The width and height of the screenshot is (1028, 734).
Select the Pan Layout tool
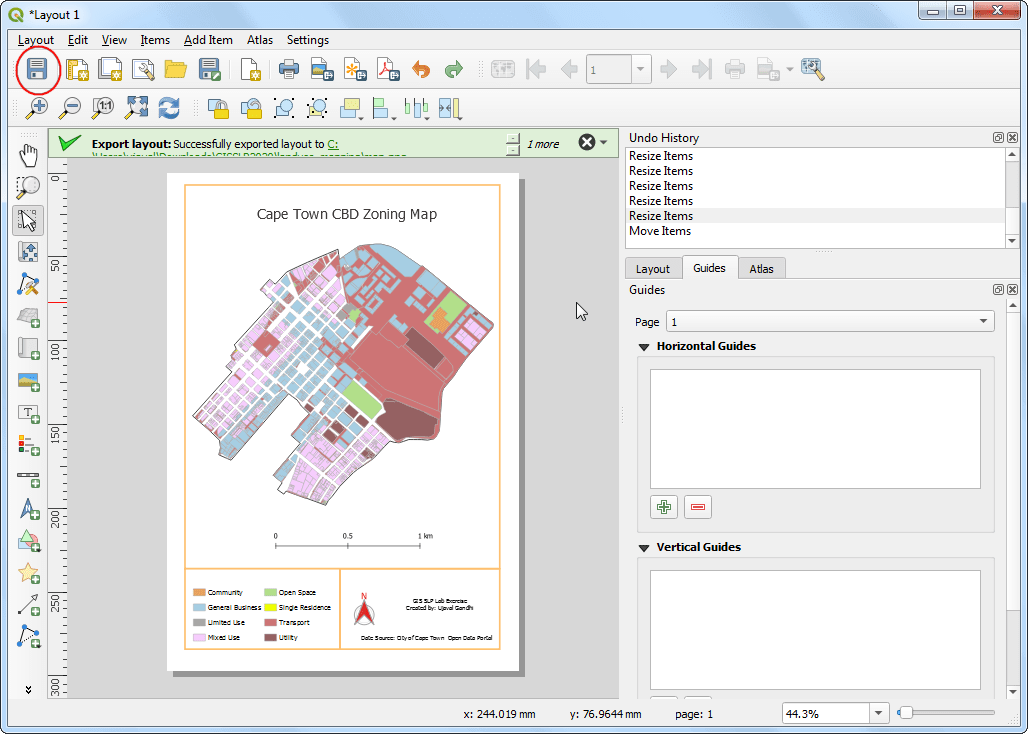point(28,155)
